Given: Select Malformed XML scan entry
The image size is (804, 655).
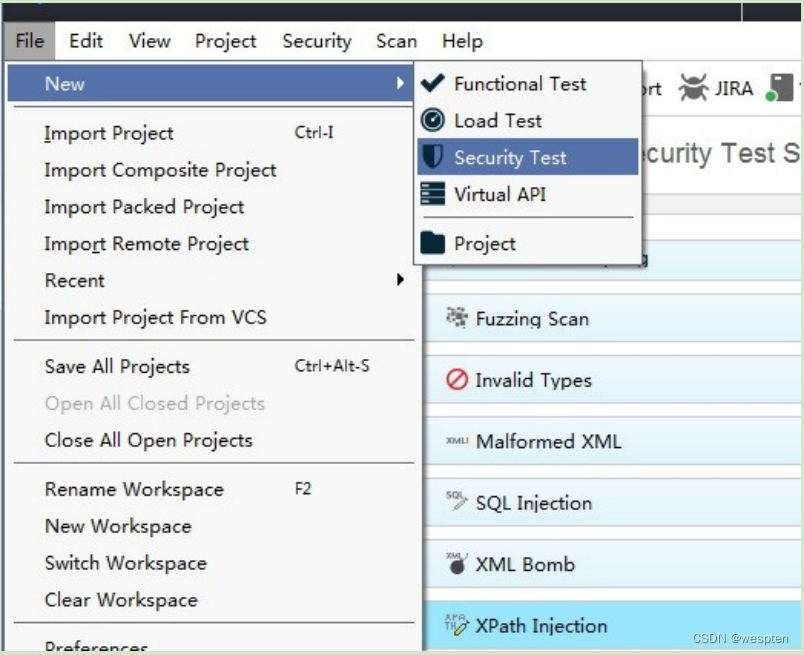Looking at the screenshot, I should (548, 441).
